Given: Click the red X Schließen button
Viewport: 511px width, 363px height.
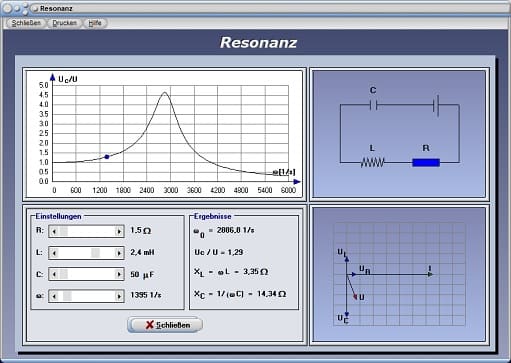Looking at the screenshot, I should 165,325.
